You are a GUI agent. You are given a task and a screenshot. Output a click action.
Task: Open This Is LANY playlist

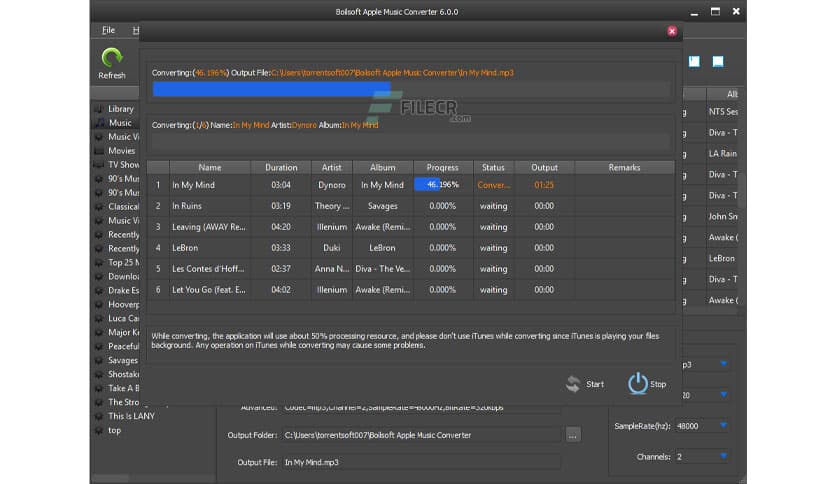click(131, 416)
